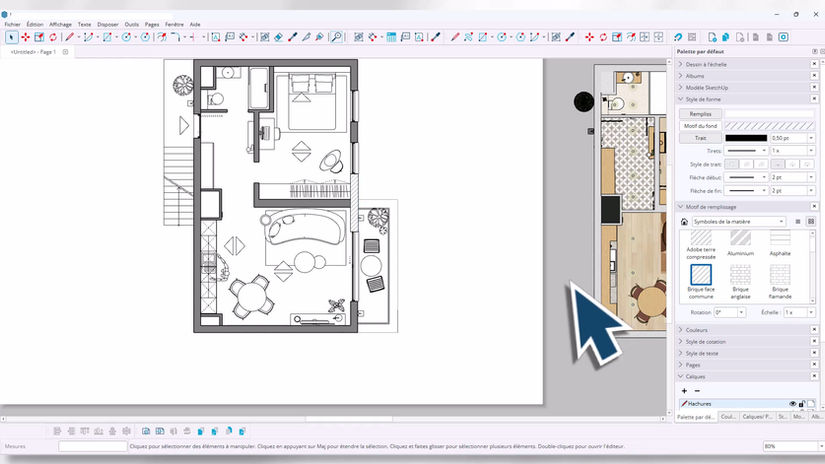The width and height of the screenshot is (825, 464).
Task: Pin the Palette par défaut tray
Action: (814, 52)
